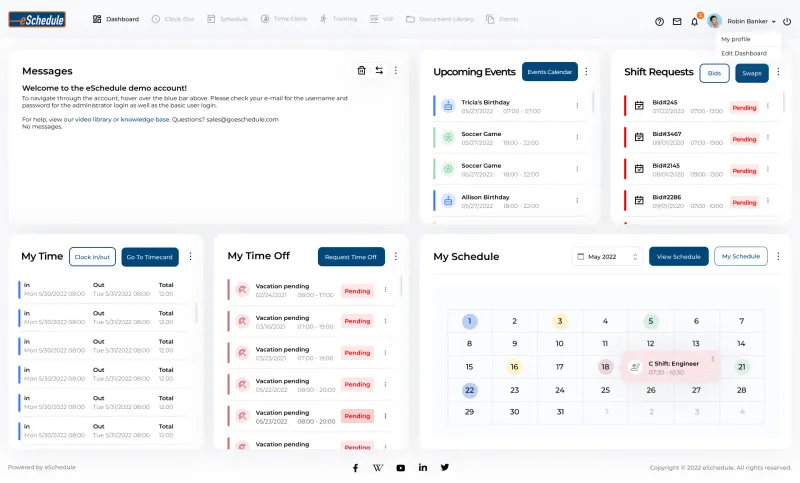Screen dimensions: 800x483
Task: Click the help question mark icon
Action: (x=659, y=21)
